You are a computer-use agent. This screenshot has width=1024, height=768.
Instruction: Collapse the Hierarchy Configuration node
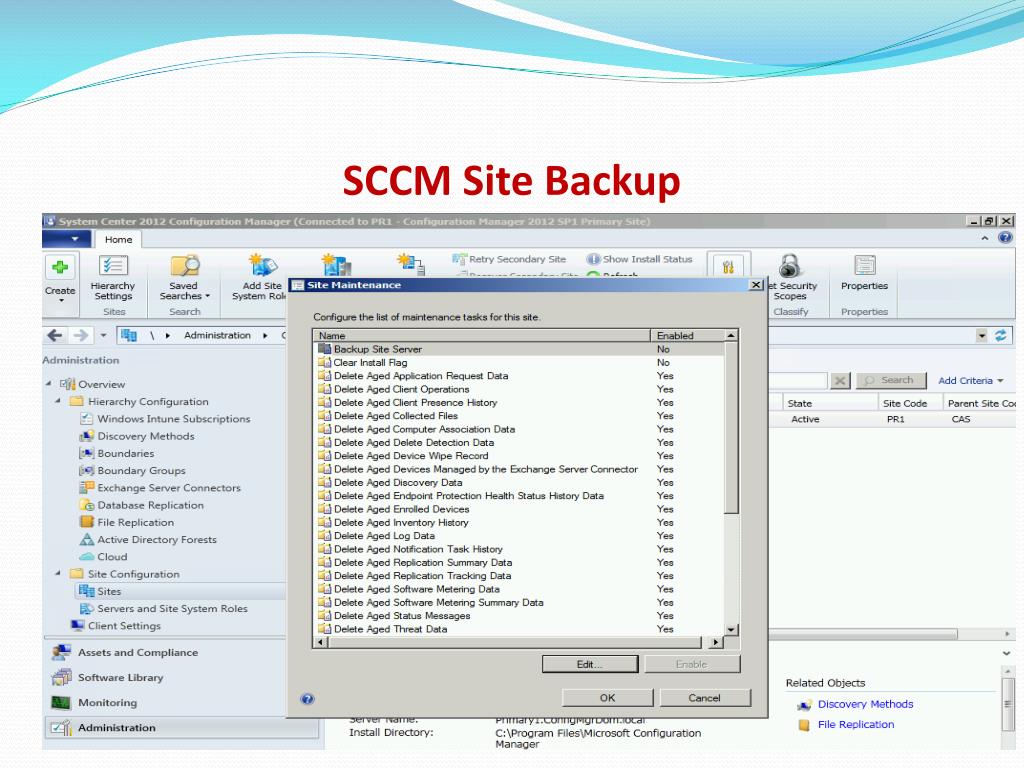[x=58, y=401]
